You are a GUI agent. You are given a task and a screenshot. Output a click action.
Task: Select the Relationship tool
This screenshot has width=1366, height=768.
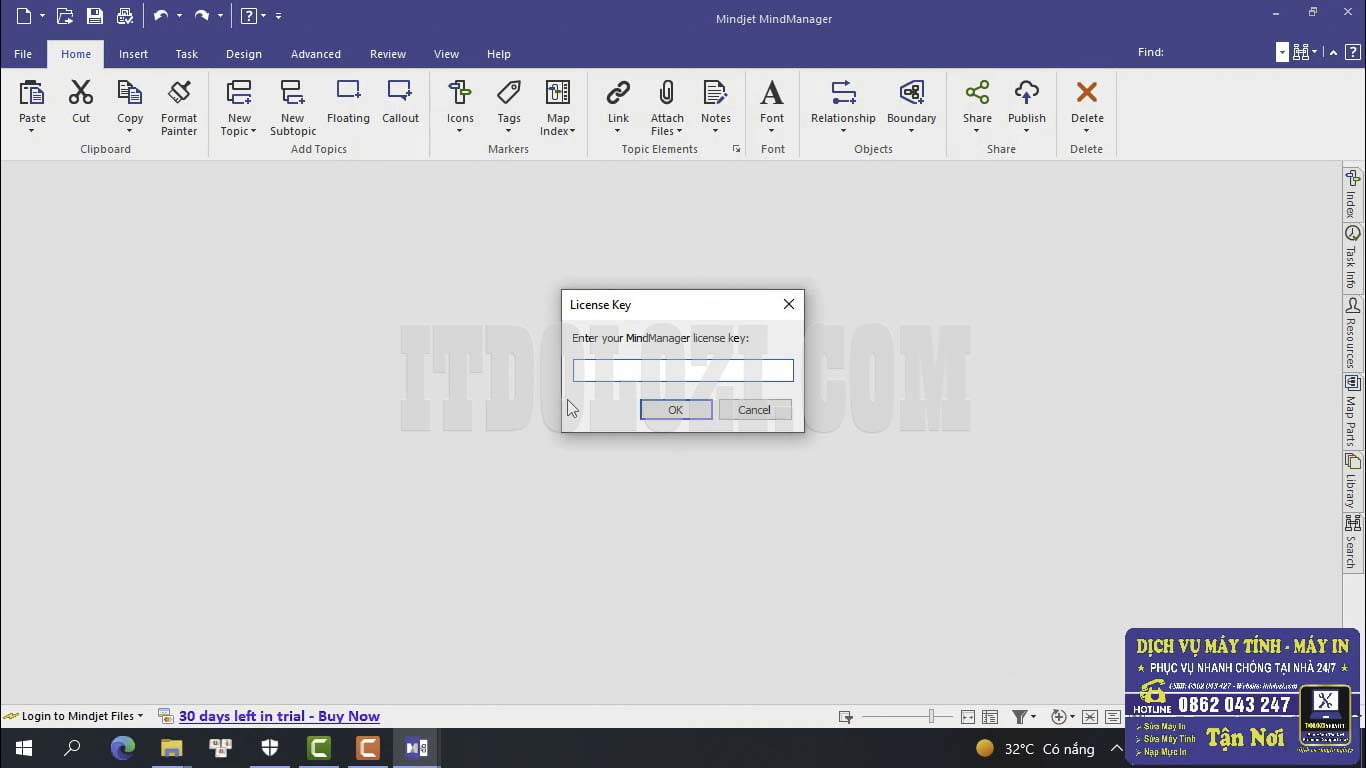842,105
